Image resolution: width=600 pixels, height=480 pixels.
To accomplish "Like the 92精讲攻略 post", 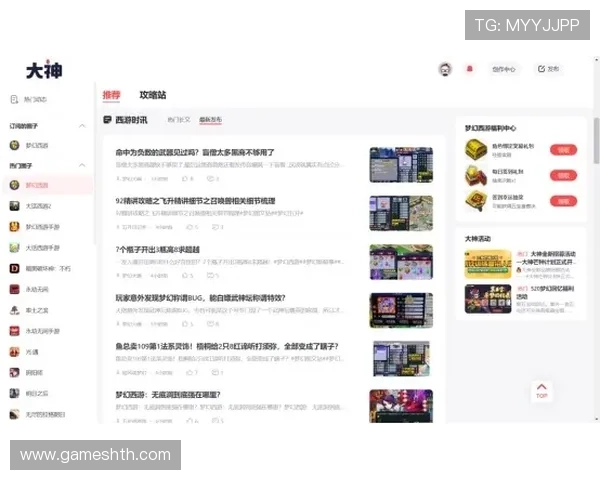I will [x=192, y=227].
